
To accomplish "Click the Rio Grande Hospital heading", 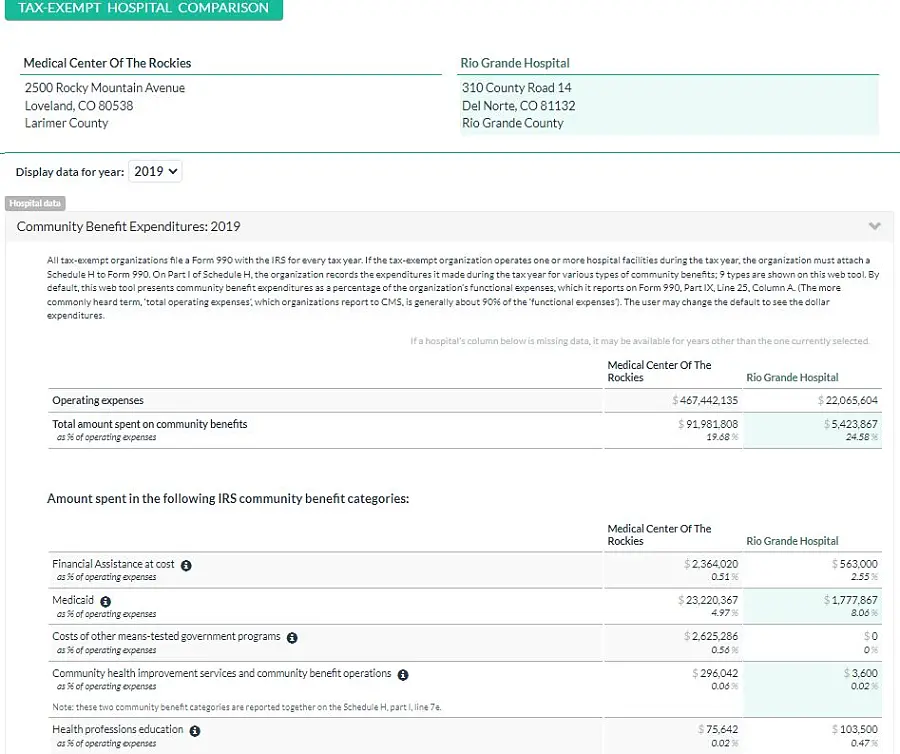I will pos(515,63).
